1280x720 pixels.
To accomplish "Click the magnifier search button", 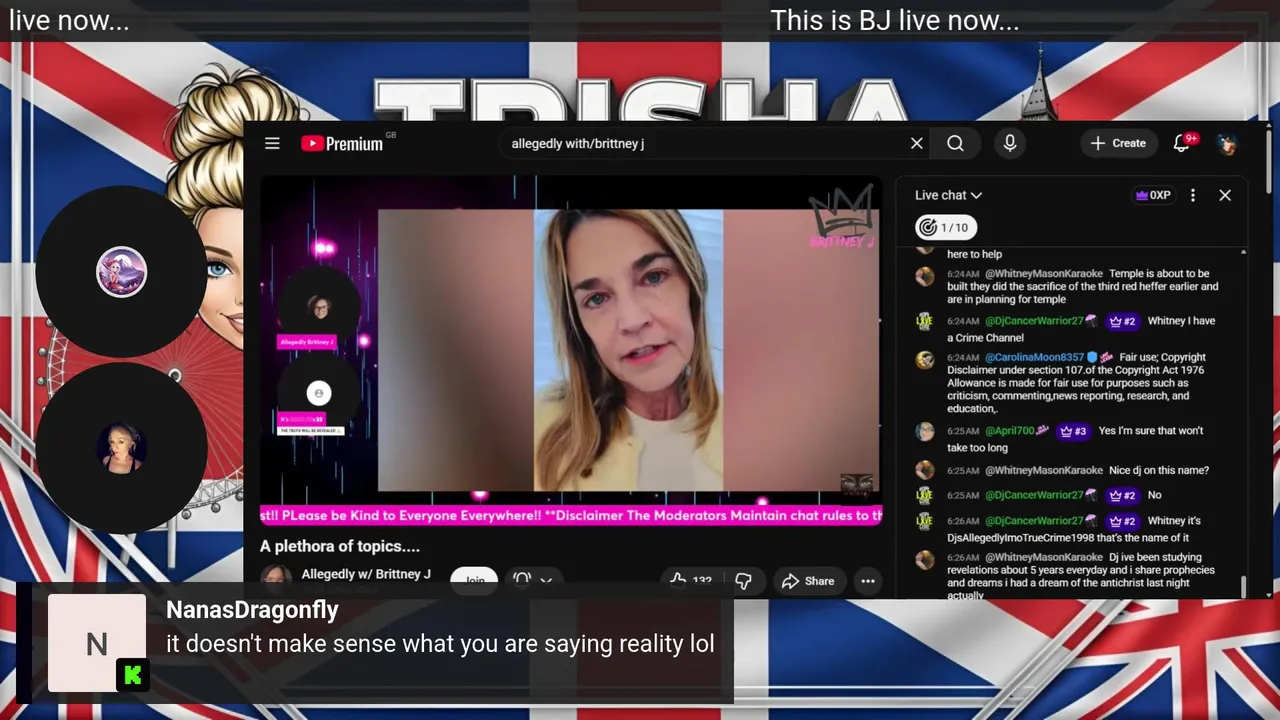I will point(955,143).
